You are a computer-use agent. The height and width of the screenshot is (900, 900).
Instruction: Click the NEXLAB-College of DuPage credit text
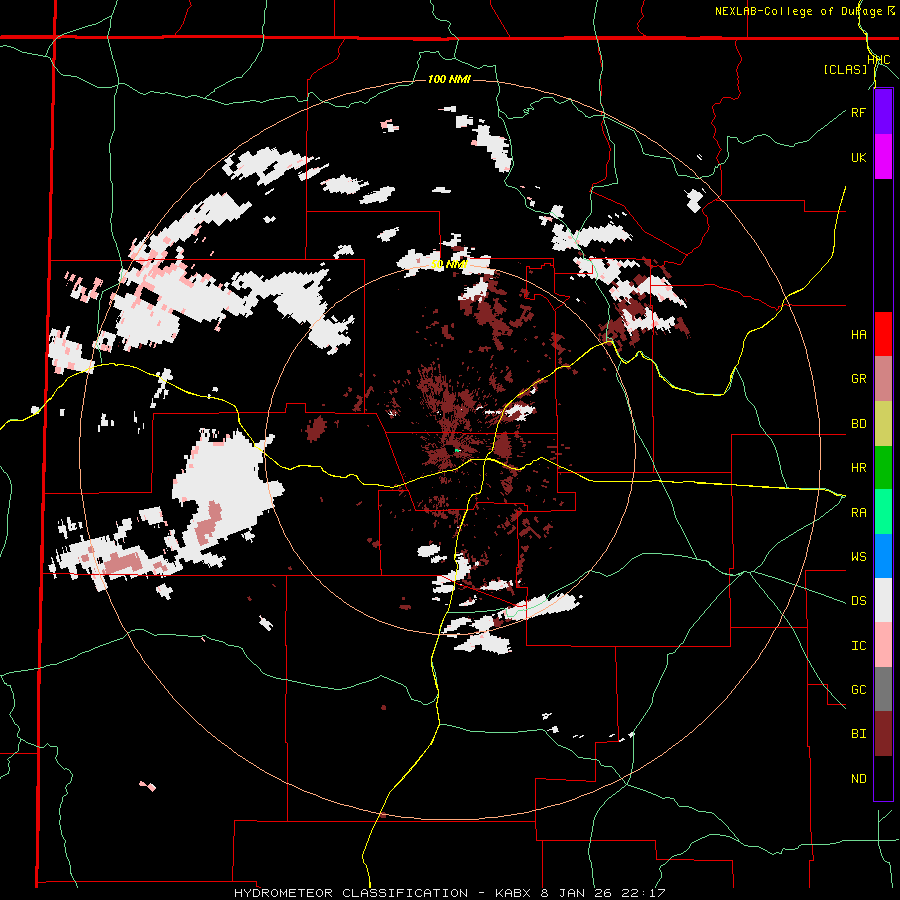pyautogui.click(x=799, y=11)
